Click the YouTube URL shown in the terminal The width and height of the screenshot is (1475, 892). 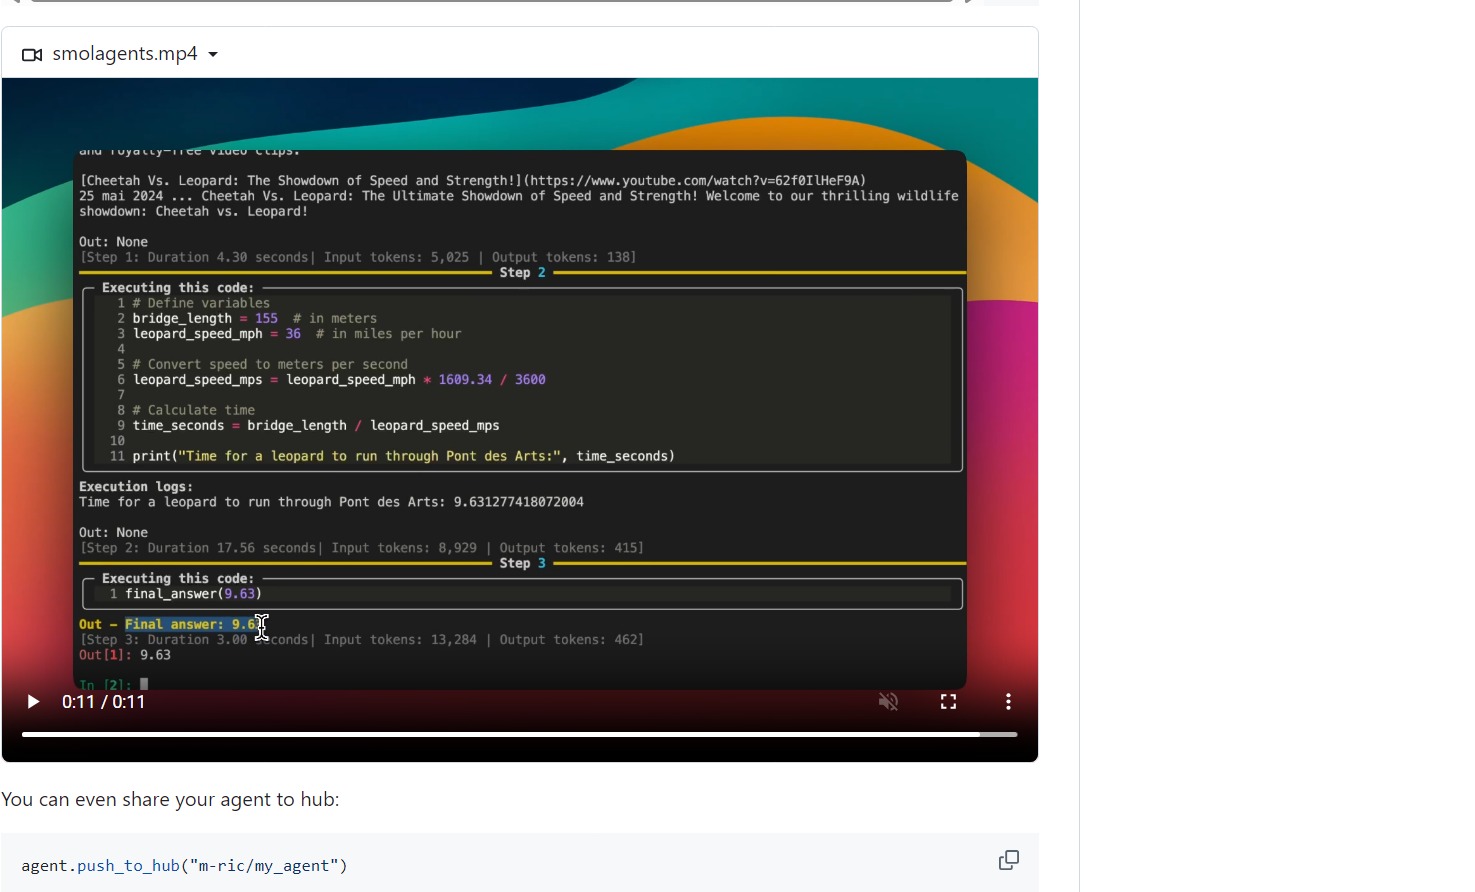(x=694, y=181)
